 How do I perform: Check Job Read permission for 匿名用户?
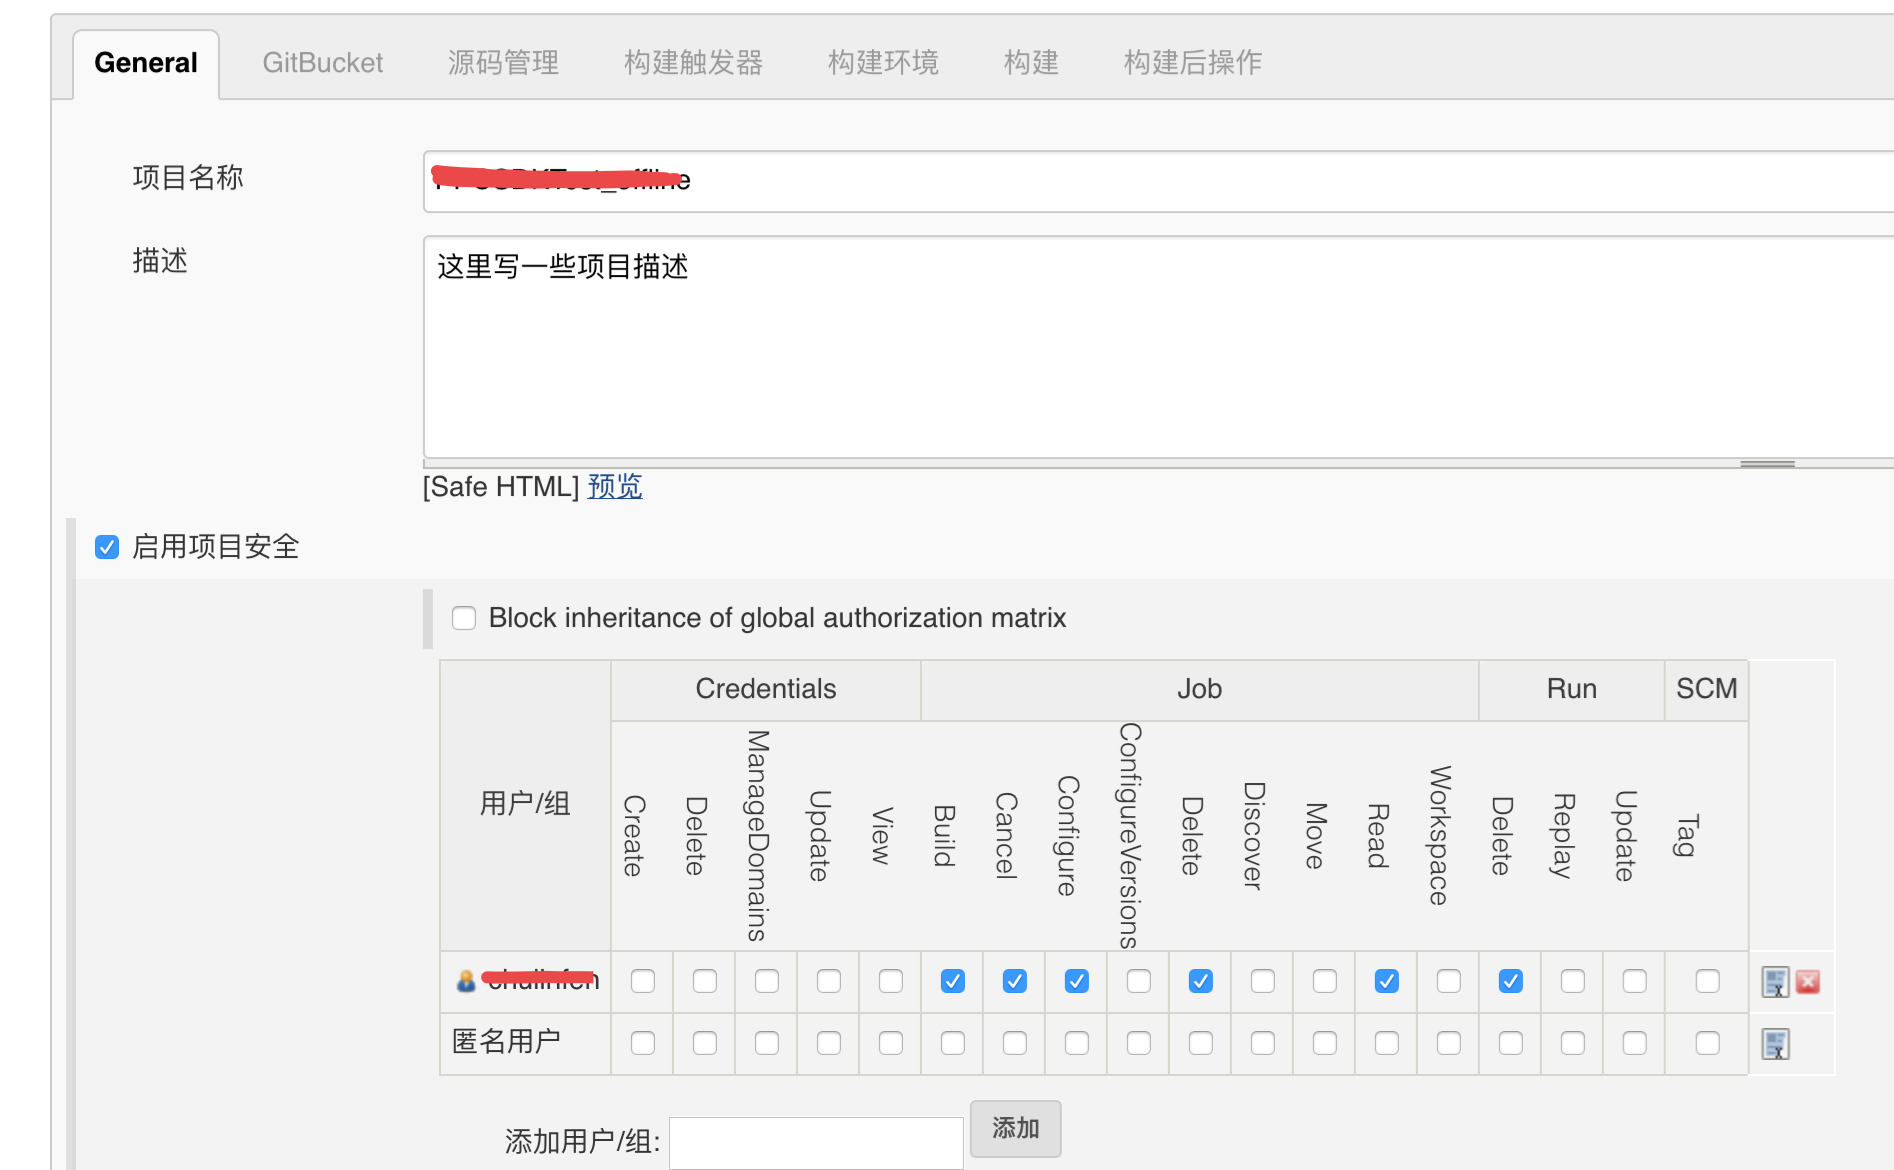1387,1044
